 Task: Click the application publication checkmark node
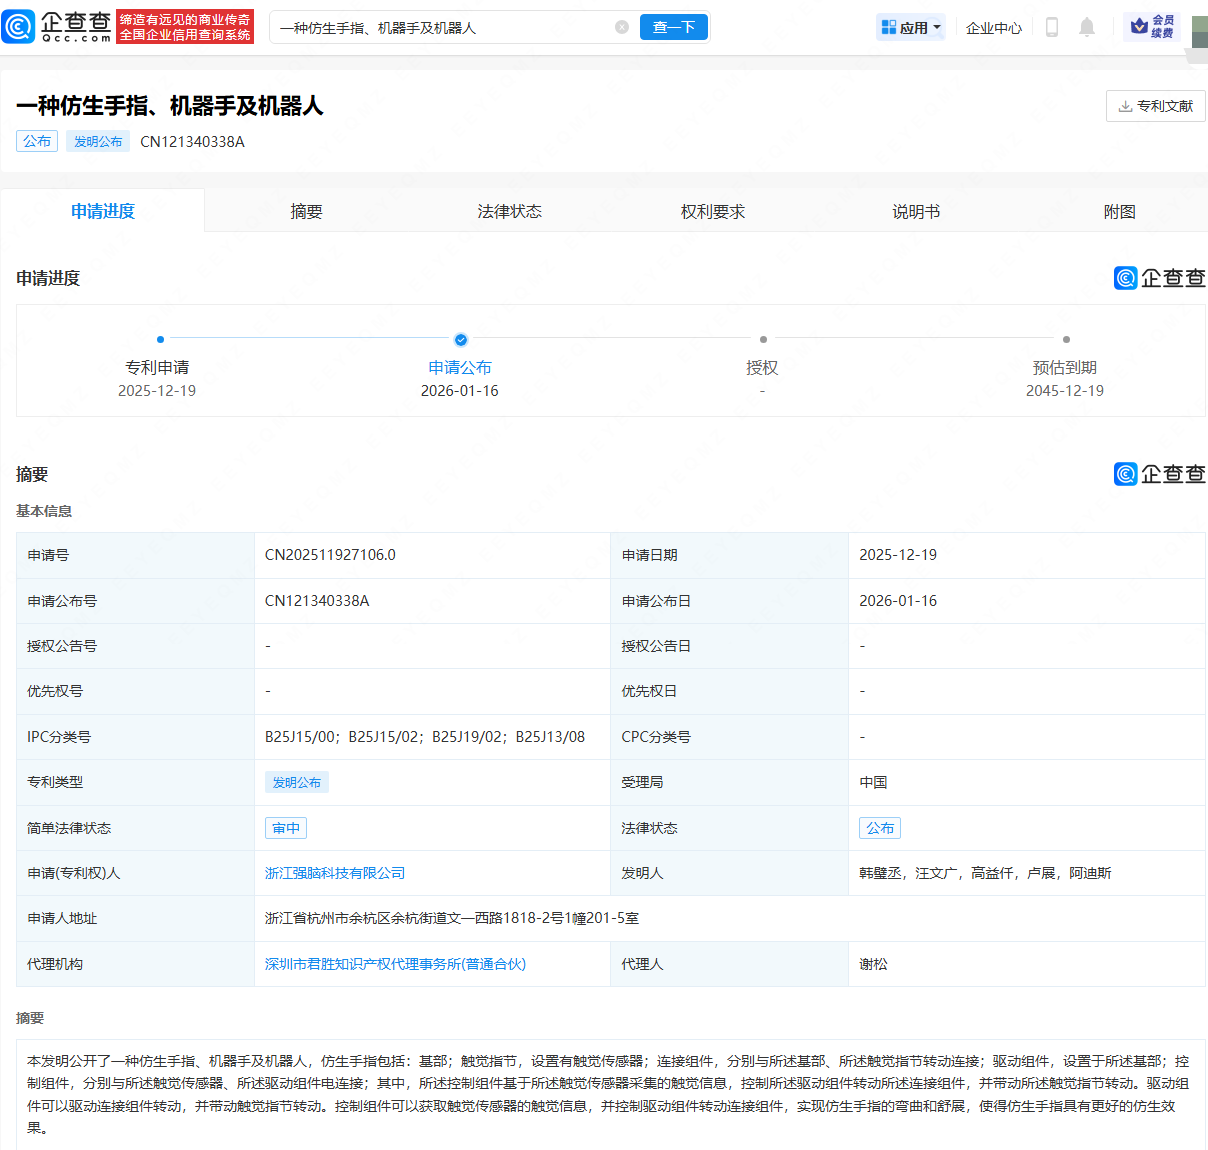coord(460,340)
